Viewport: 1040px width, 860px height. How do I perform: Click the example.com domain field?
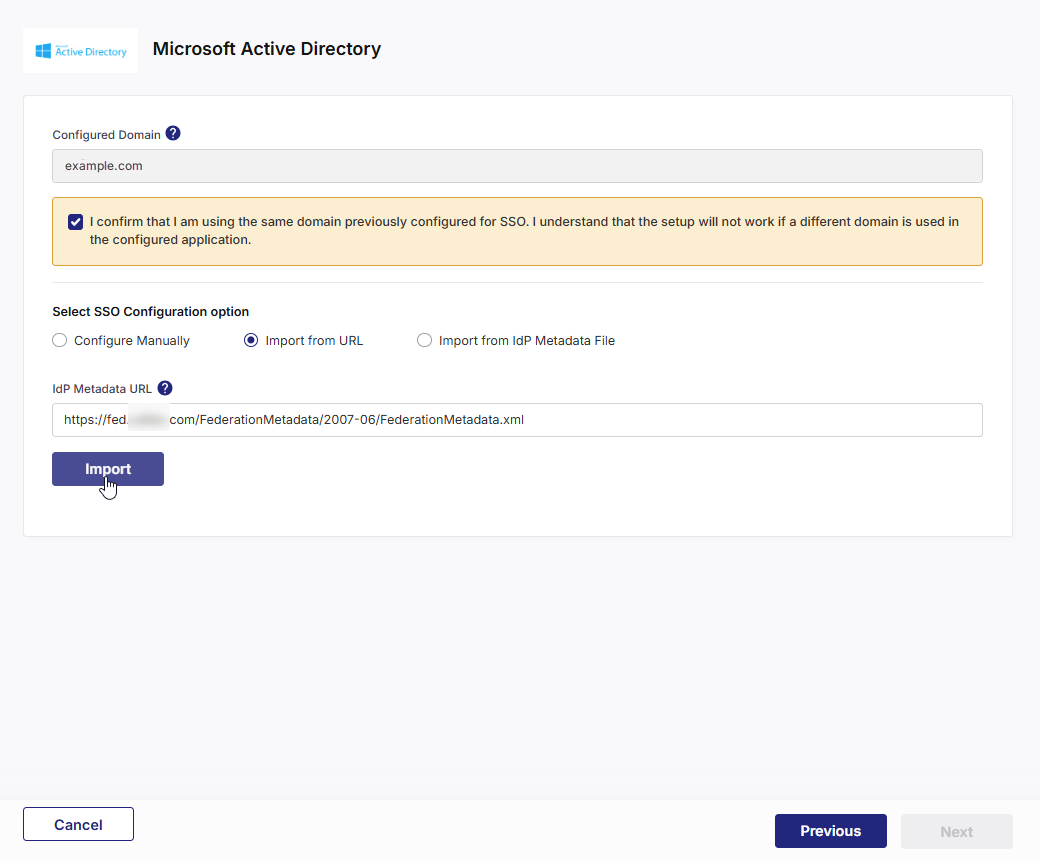pyautogui.click(x=517, y=165)
